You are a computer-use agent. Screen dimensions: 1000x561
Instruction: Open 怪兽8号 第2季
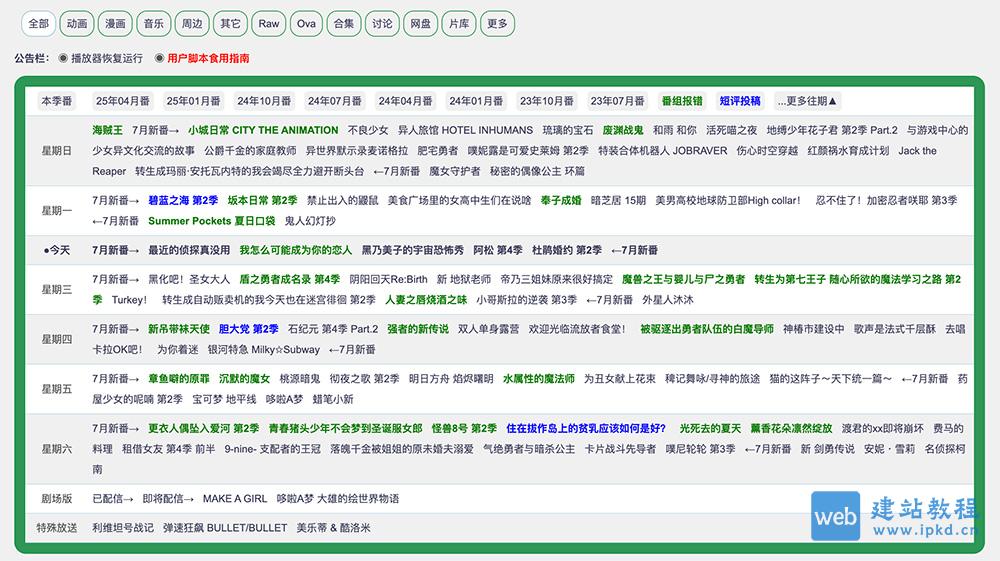click(x=464, y=428)
